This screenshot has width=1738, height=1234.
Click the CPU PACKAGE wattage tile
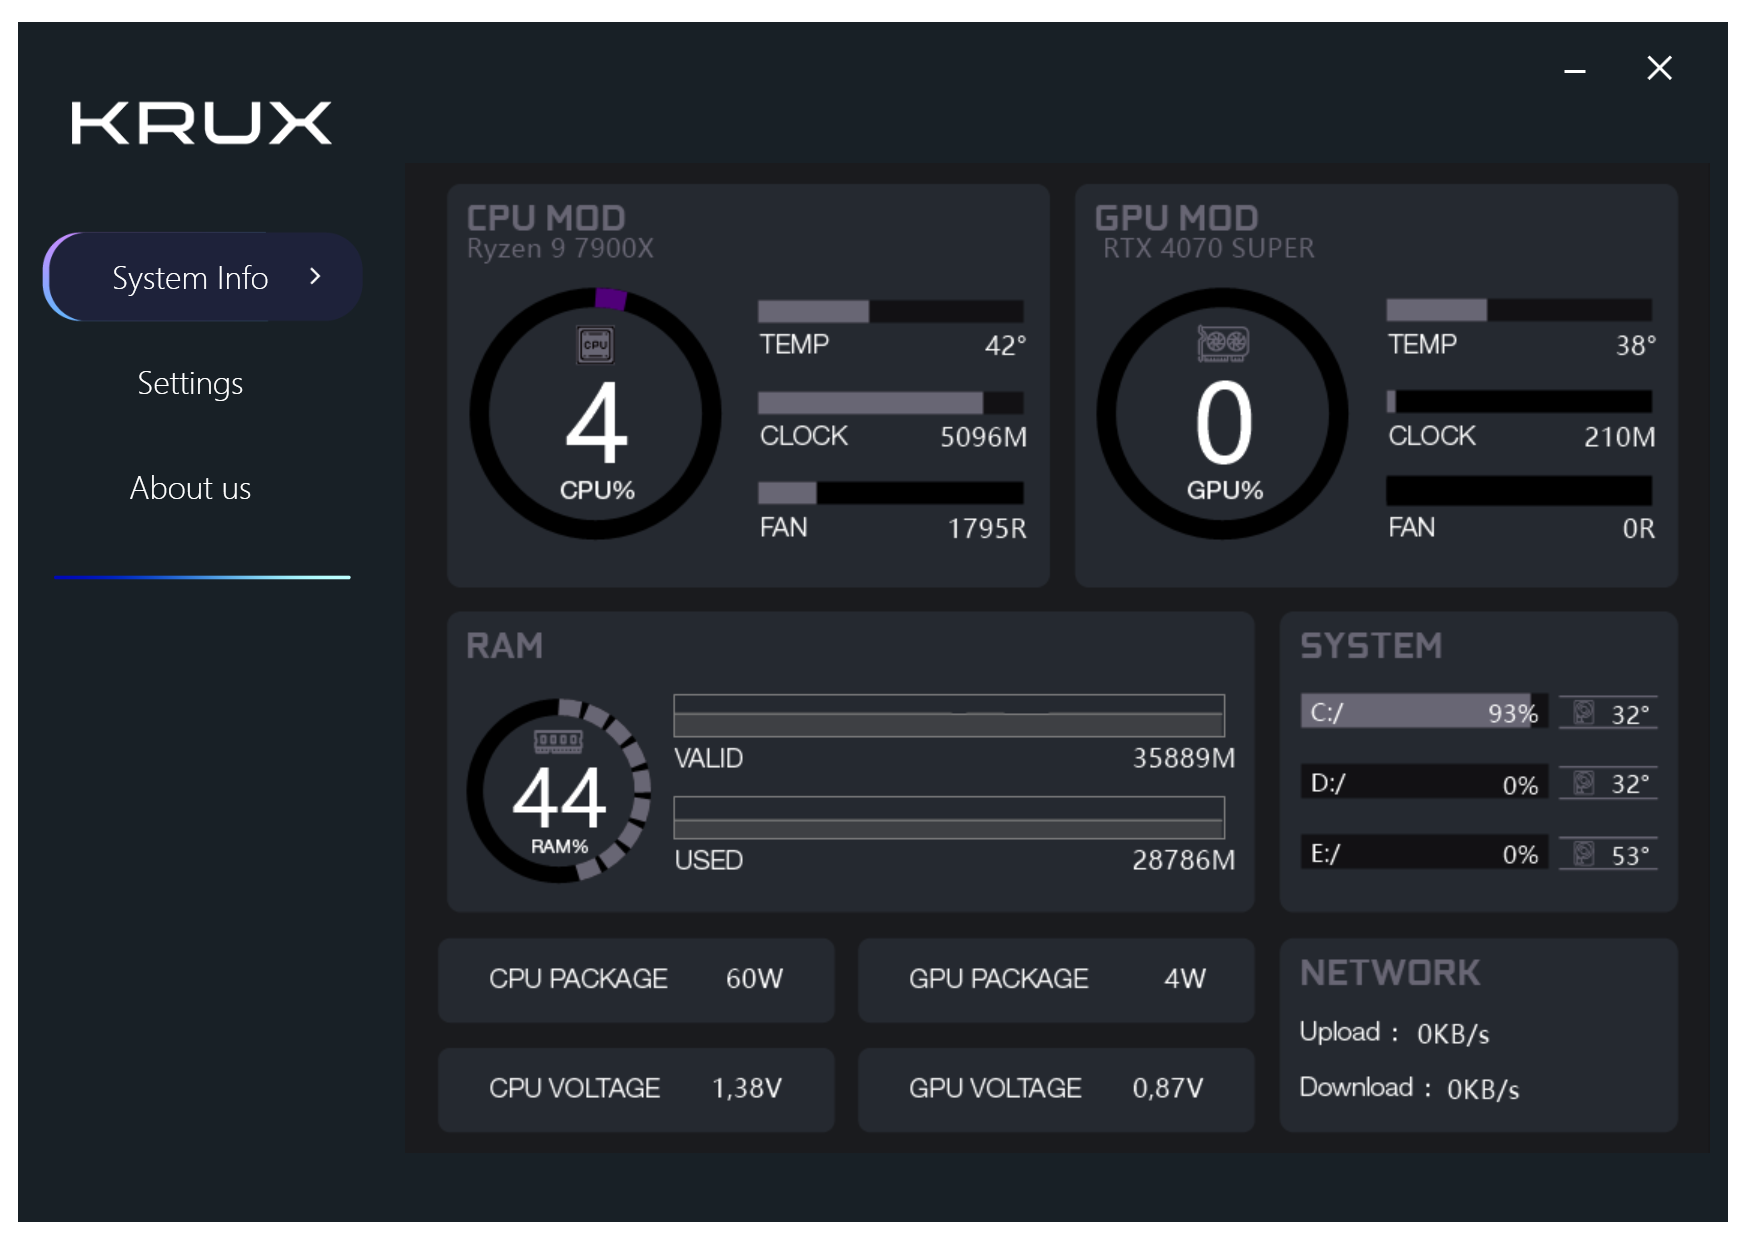point(636,979)
